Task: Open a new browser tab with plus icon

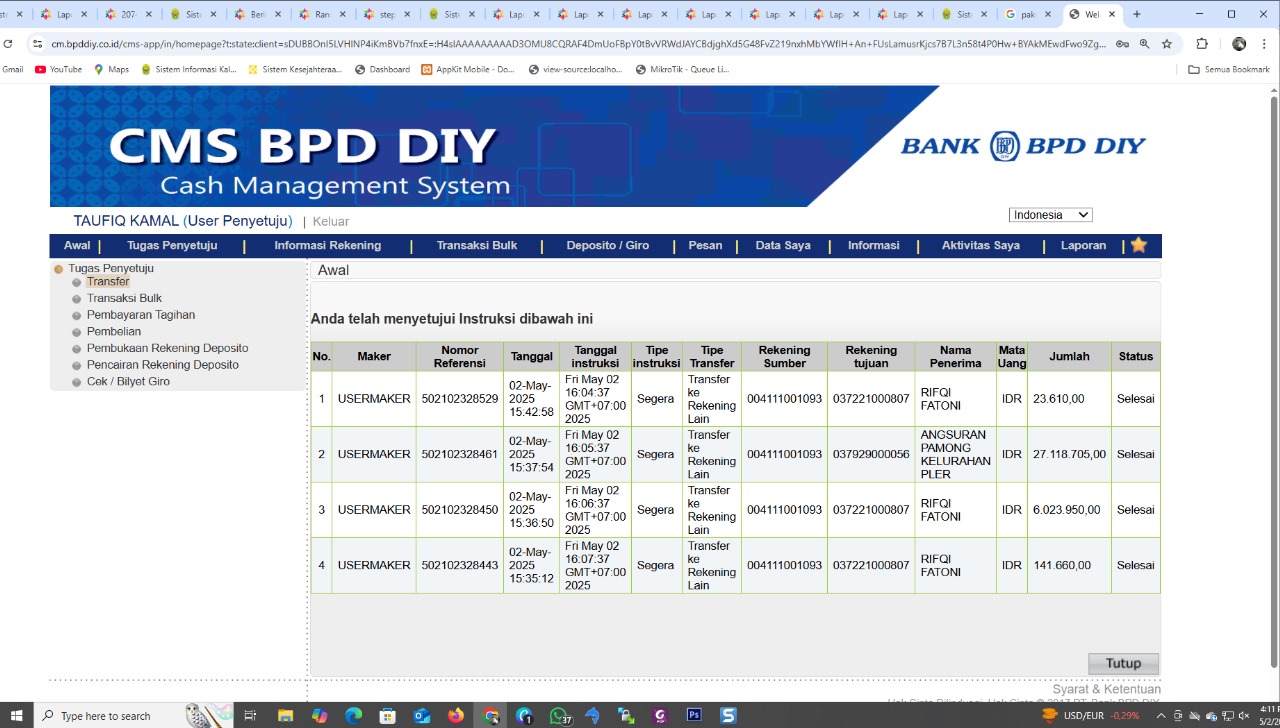Action: tap(1136, 14)
